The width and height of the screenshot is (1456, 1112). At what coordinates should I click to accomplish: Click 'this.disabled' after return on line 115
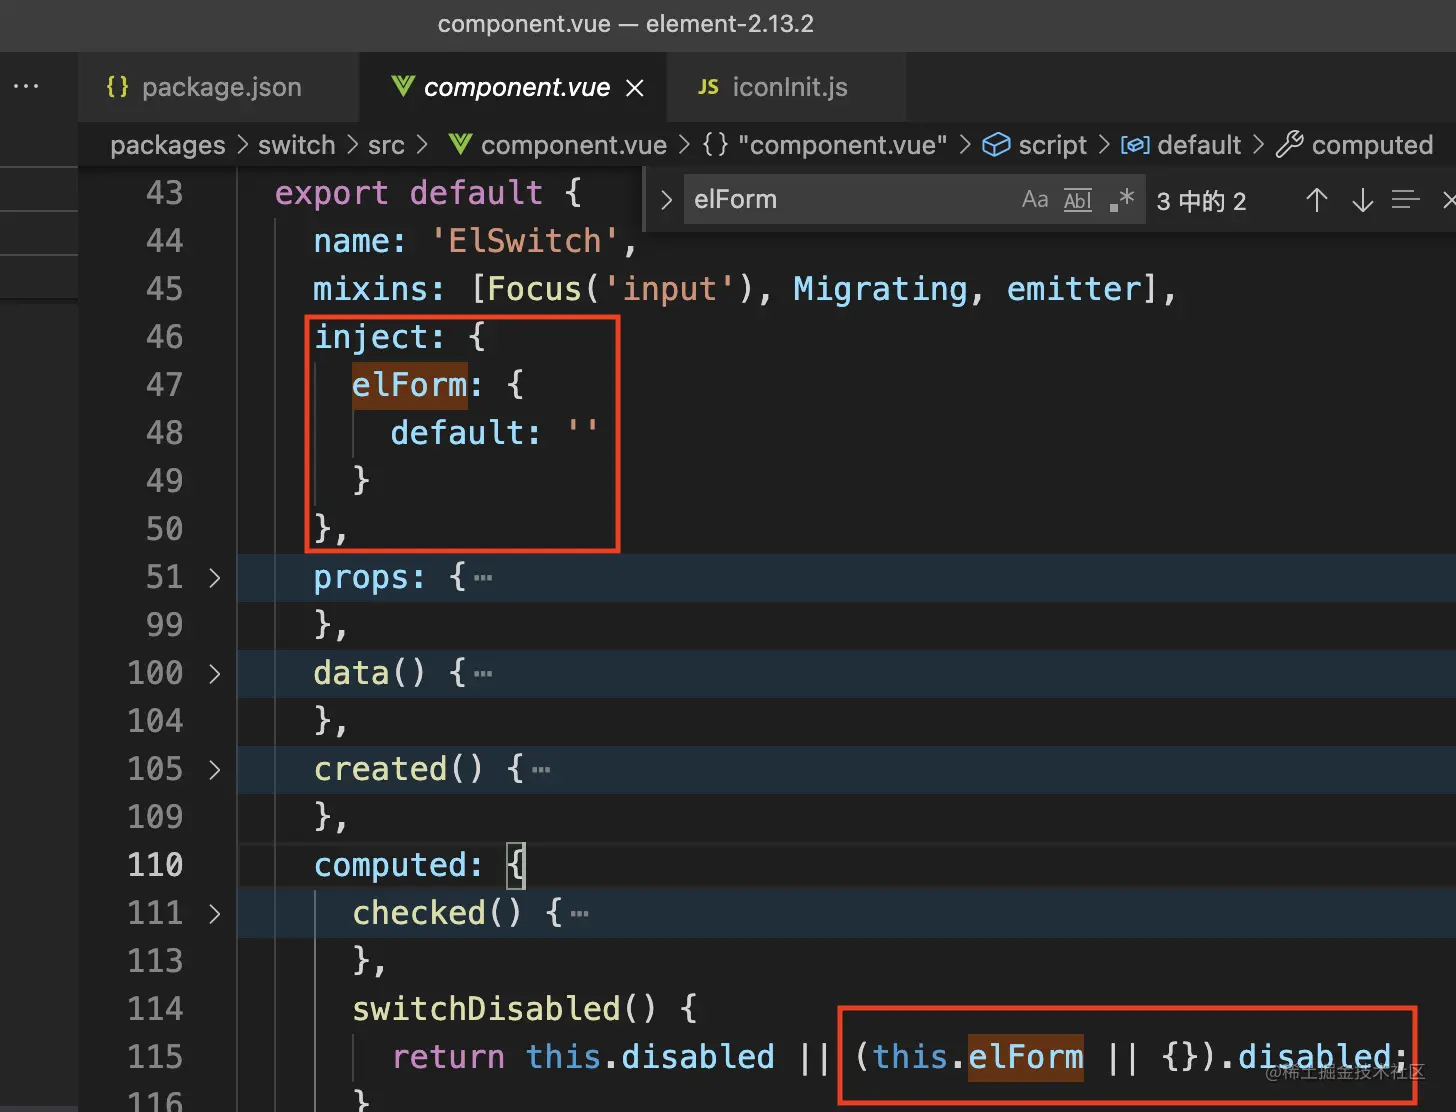(x=650, y=1056)
